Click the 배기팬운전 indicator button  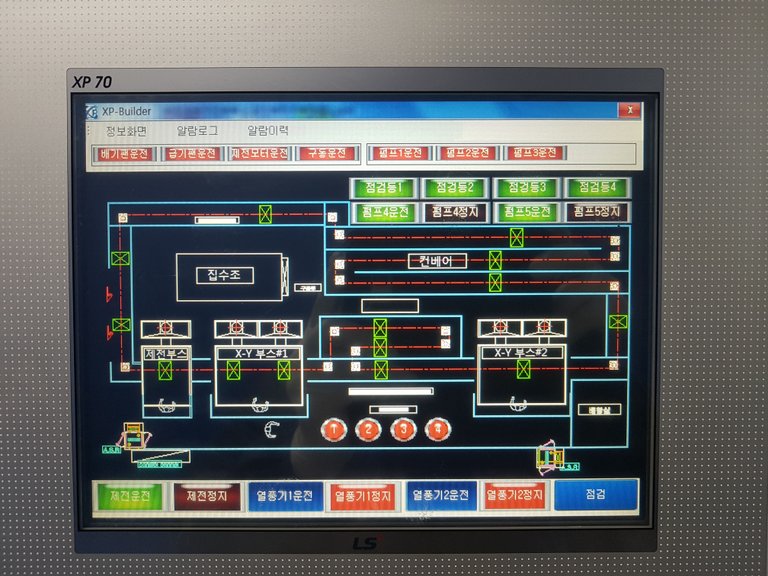(124, 154)
